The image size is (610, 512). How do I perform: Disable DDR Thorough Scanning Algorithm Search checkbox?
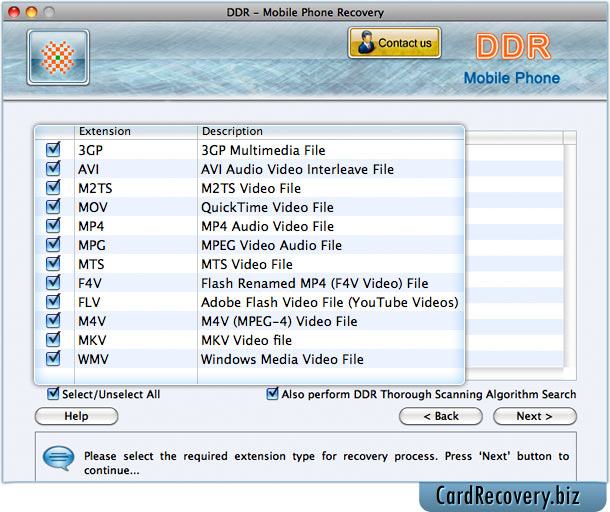pyautogui.click(x=272, y=394)
